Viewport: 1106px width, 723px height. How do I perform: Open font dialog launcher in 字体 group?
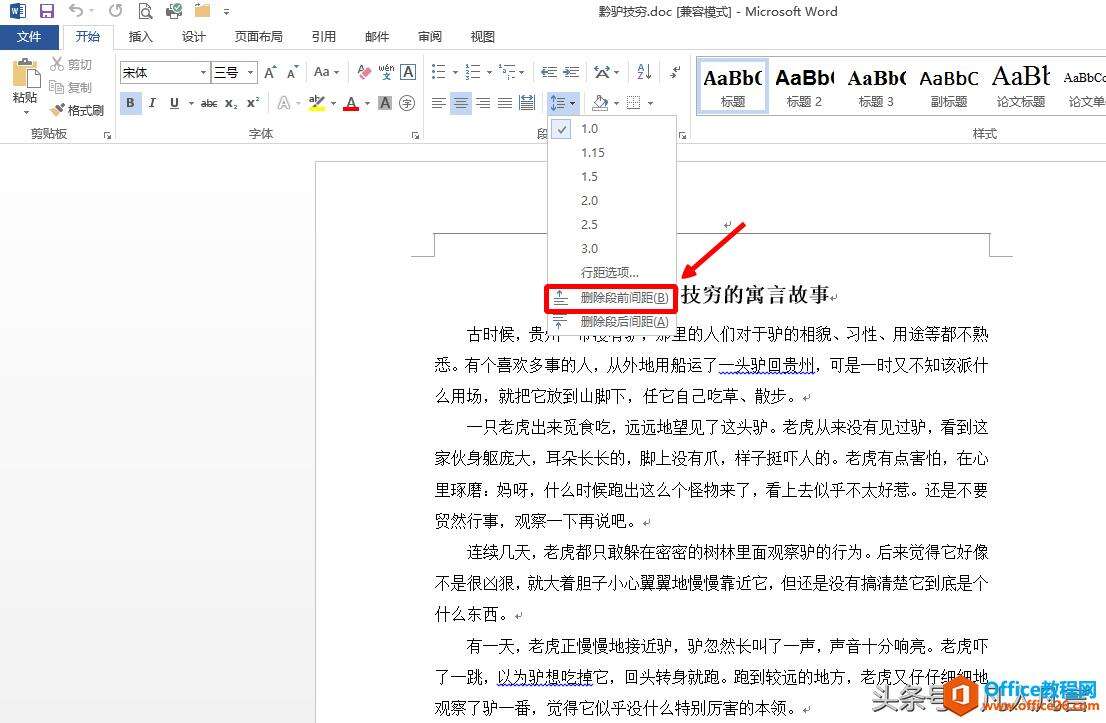click(x=415, y=135)
